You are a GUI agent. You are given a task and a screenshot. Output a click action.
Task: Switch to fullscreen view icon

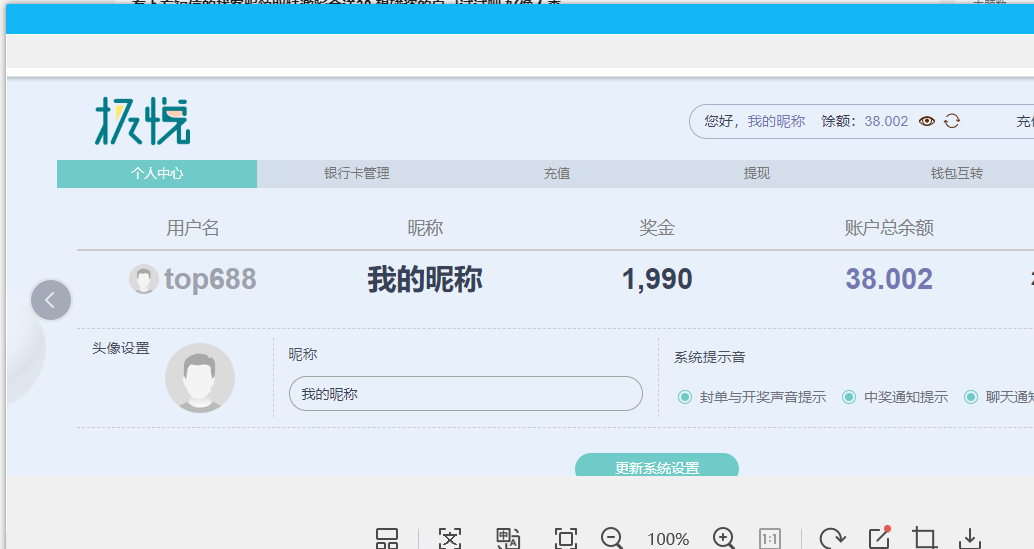pyautogui.click(x=565, y=538)
